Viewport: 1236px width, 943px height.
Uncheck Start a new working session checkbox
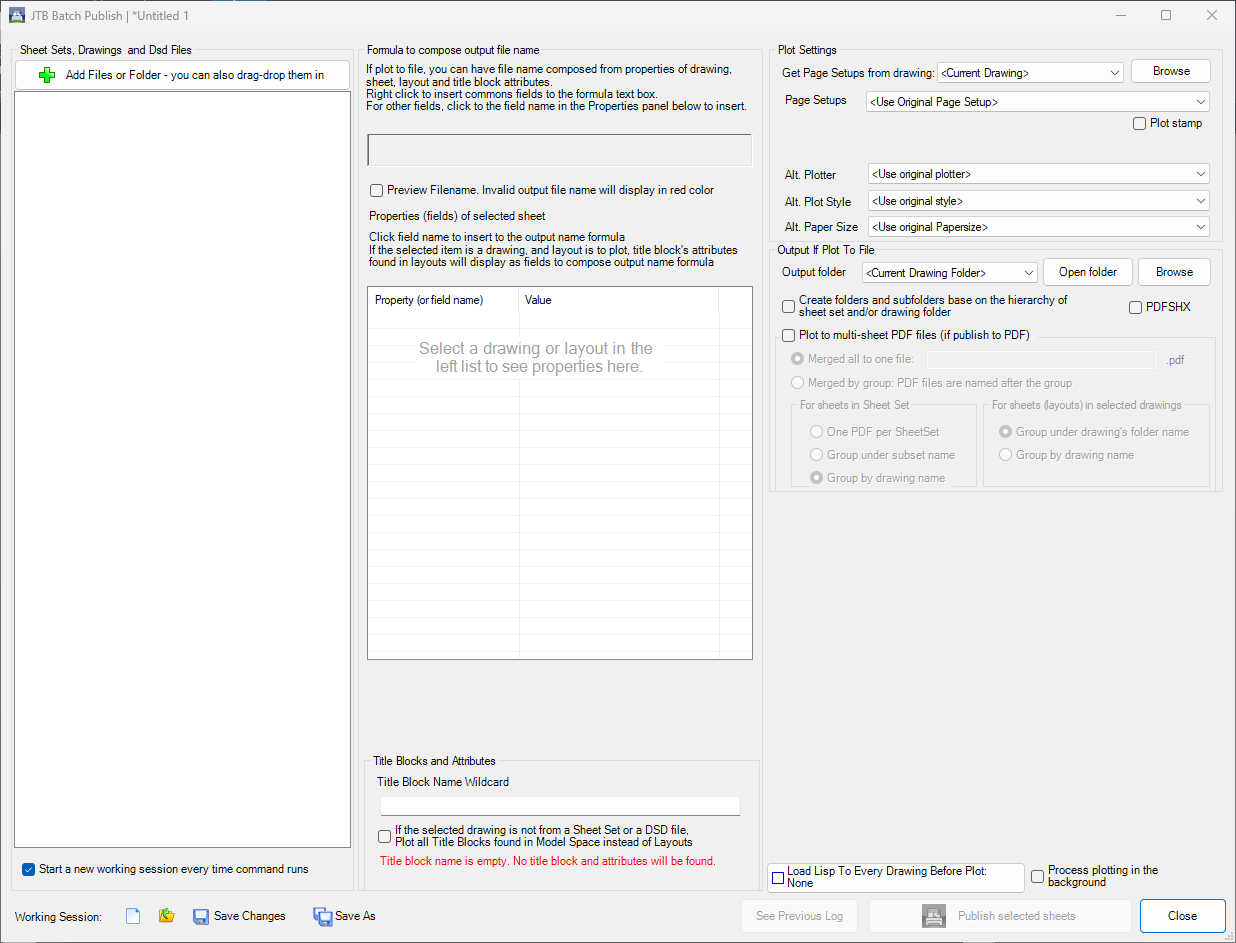pyautogui.click(x=28, y=869)
